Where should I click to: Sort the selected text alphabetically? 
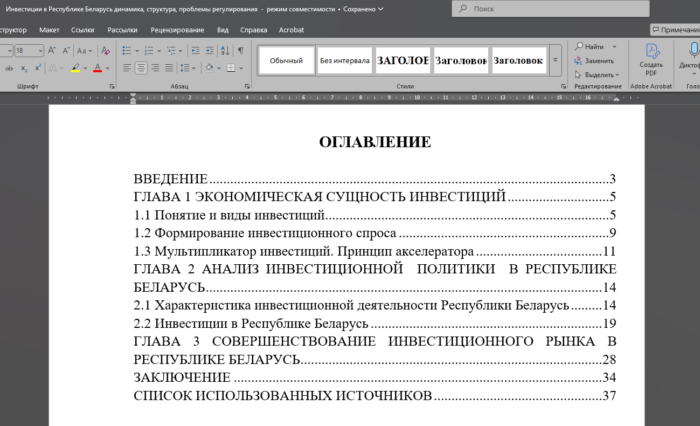(x=225, y=50)
